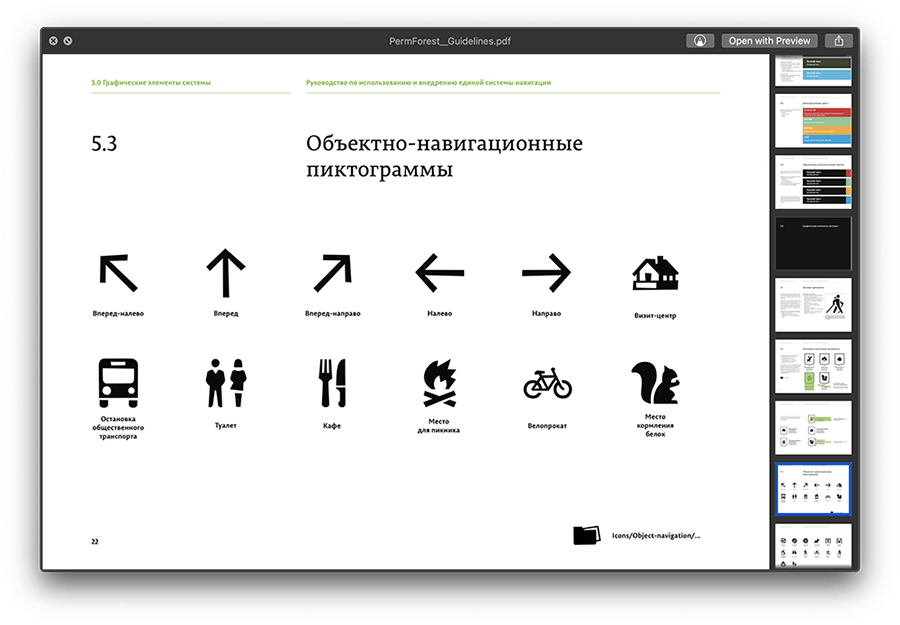Select the squirrel feeding place pictogram
The height and width of the screenshot is (625, 900).
click(x=655, y=383)
